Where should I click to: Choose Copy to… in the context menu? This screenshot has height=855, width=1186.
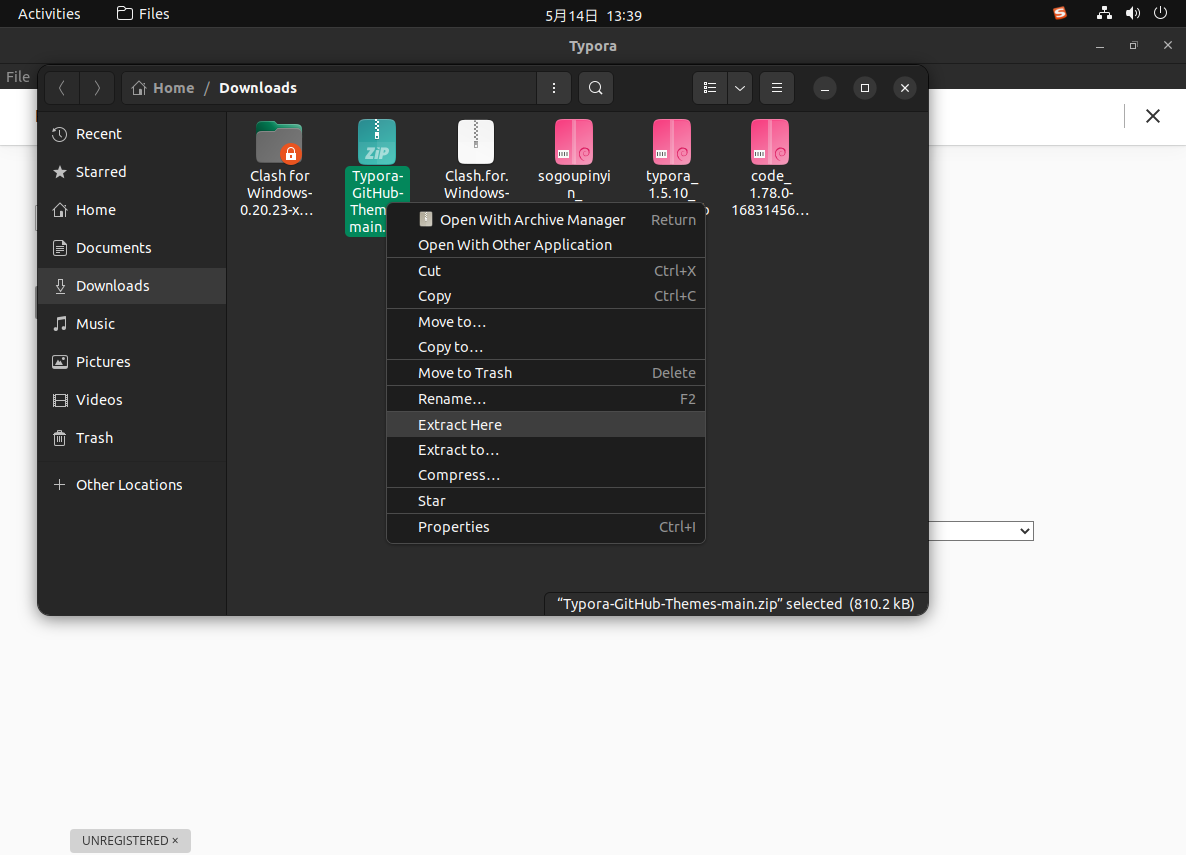(545, 347)
